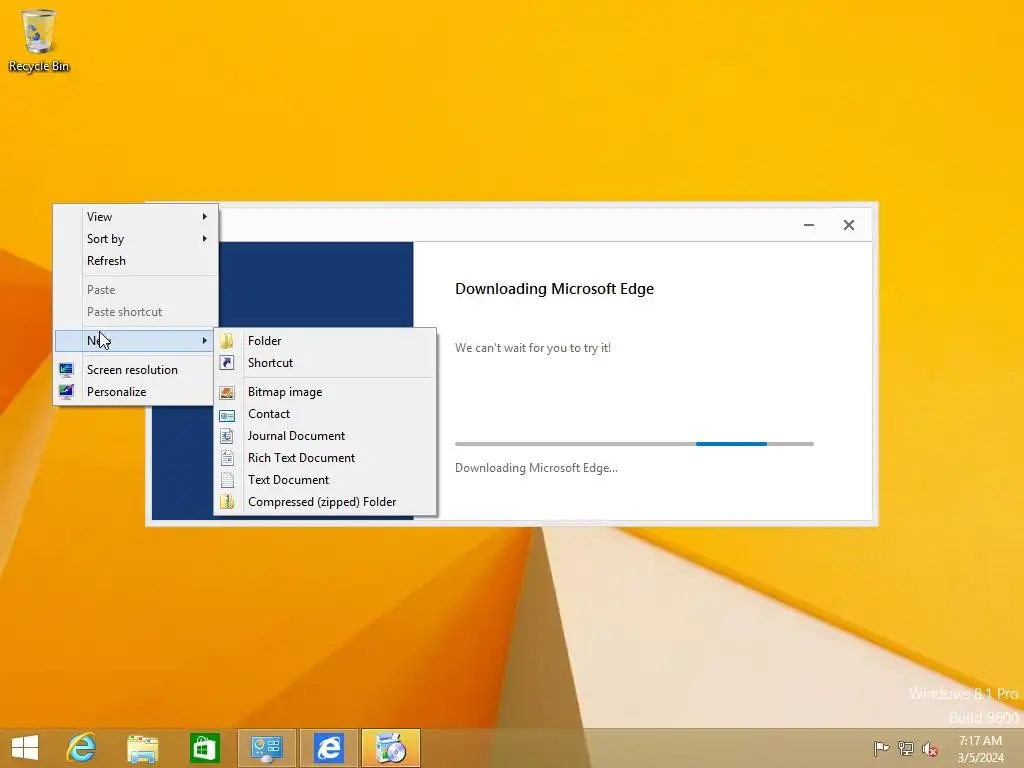Expand the Sort by submenu arrow
1024x768 pixels.
pyautogui.click(x=204, y=238)
